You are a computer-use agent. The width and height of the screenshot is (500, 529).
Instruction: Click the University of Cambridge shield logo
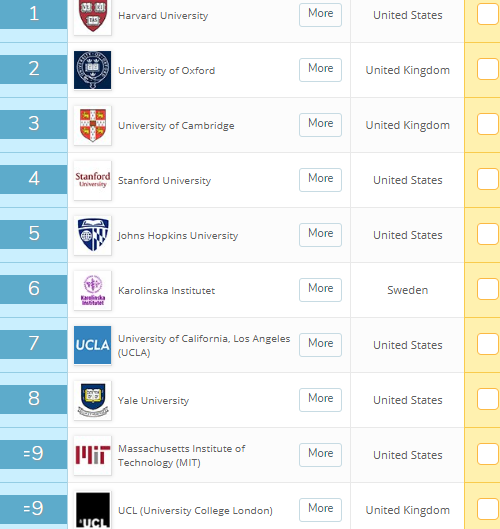pos(93,125)
